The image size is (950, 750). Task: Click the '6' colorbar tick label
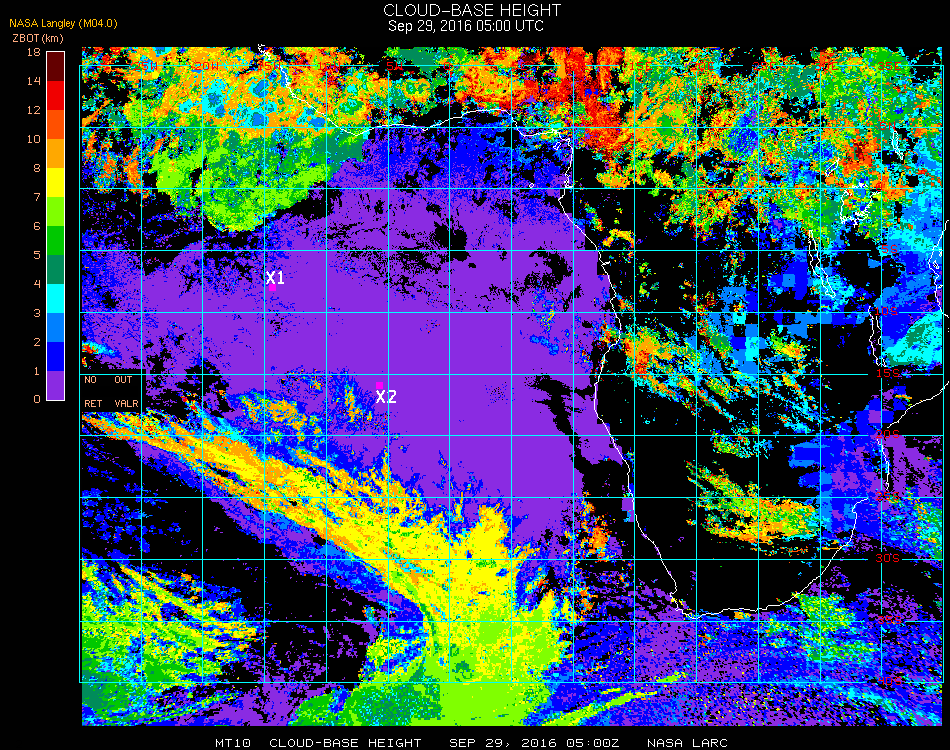tap(37, 227)
